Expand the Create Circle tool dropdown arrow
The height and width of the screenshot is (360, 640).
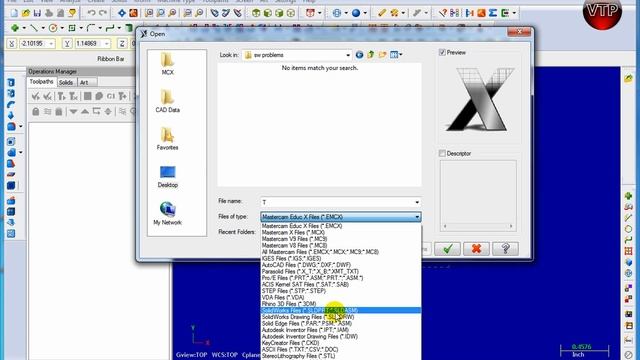pos(62,28)
